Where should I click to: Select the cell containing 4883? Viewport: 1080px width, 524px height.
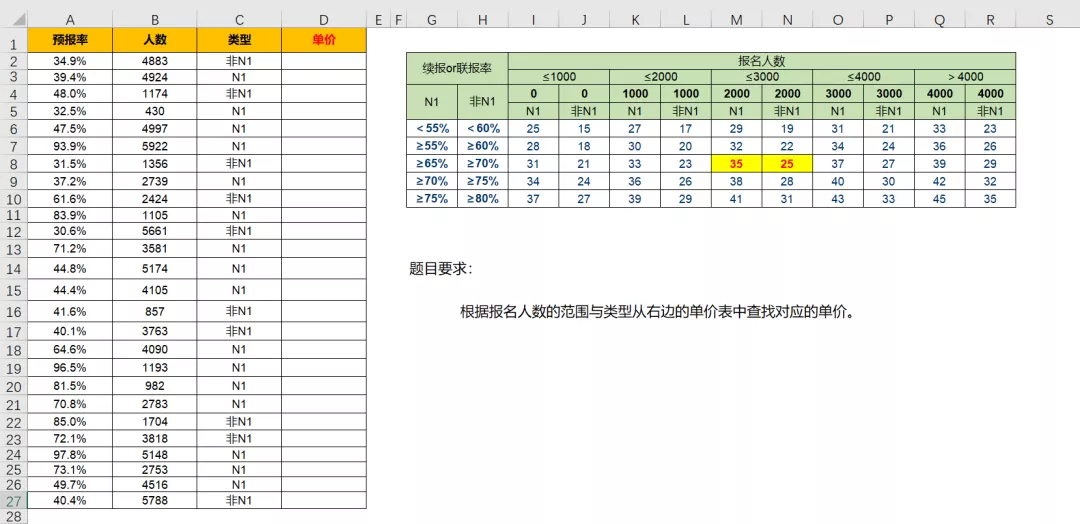click(x=154, y=61)
